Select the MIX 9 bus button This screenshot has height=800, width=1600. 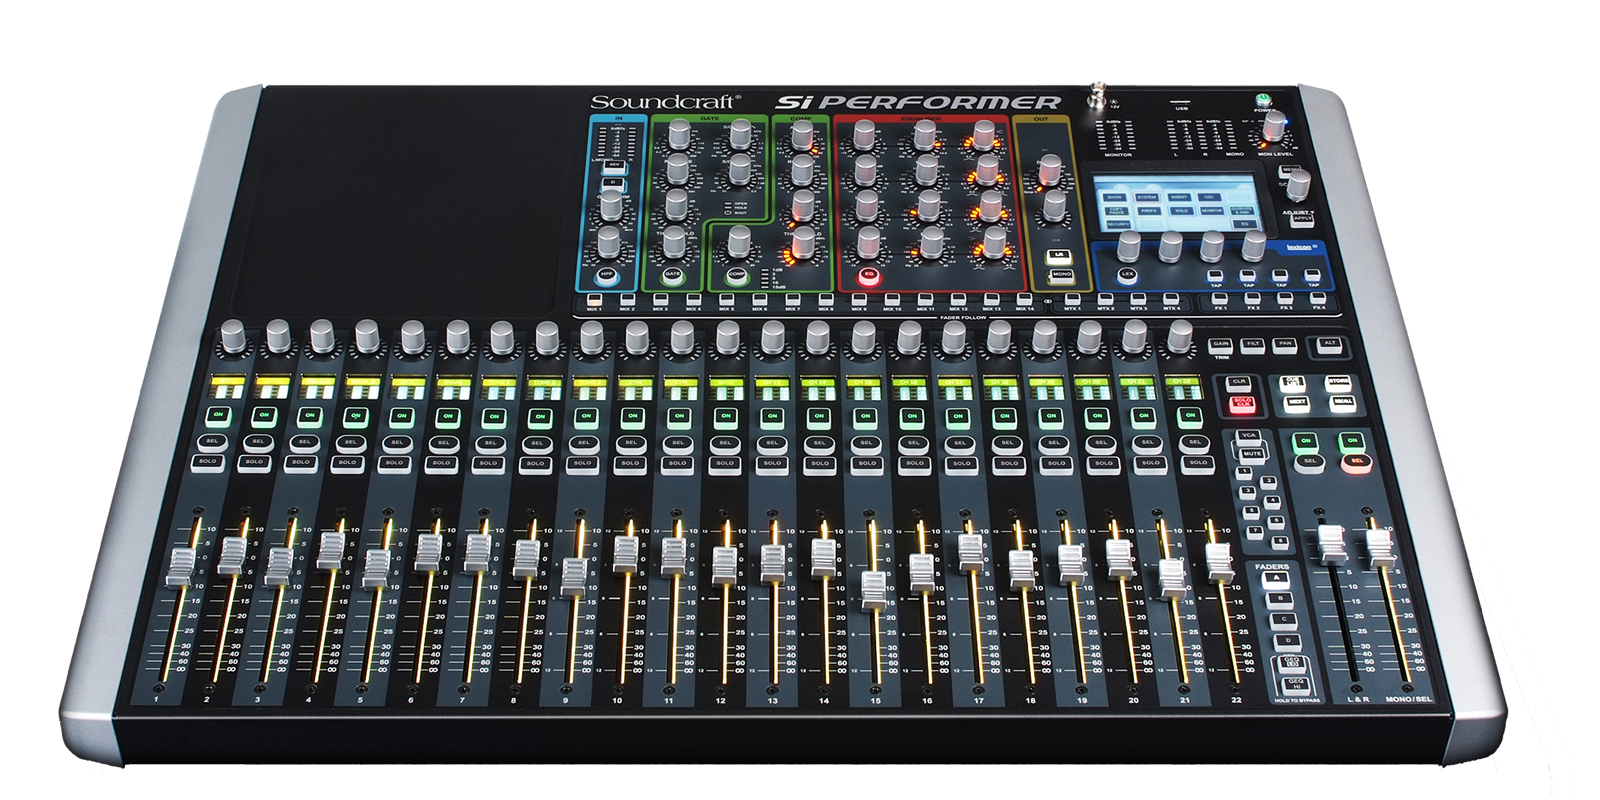pyautogui.click(x=859, y=298)
